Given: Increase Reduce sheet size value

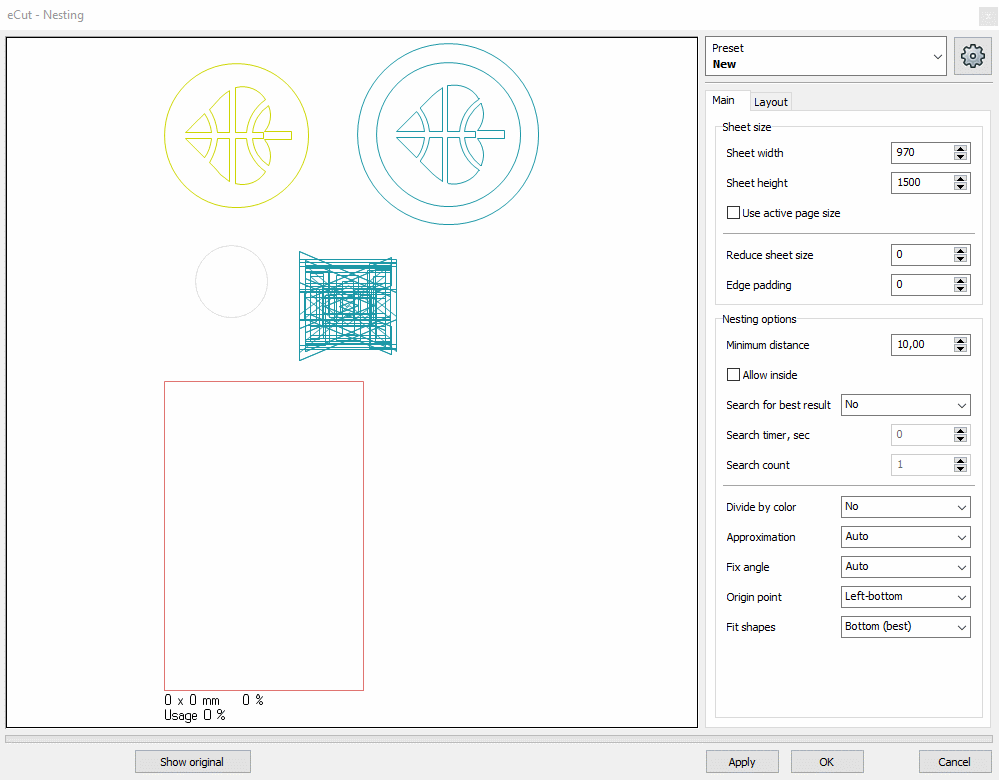Looking at the screenshot, I should [960, 250].
